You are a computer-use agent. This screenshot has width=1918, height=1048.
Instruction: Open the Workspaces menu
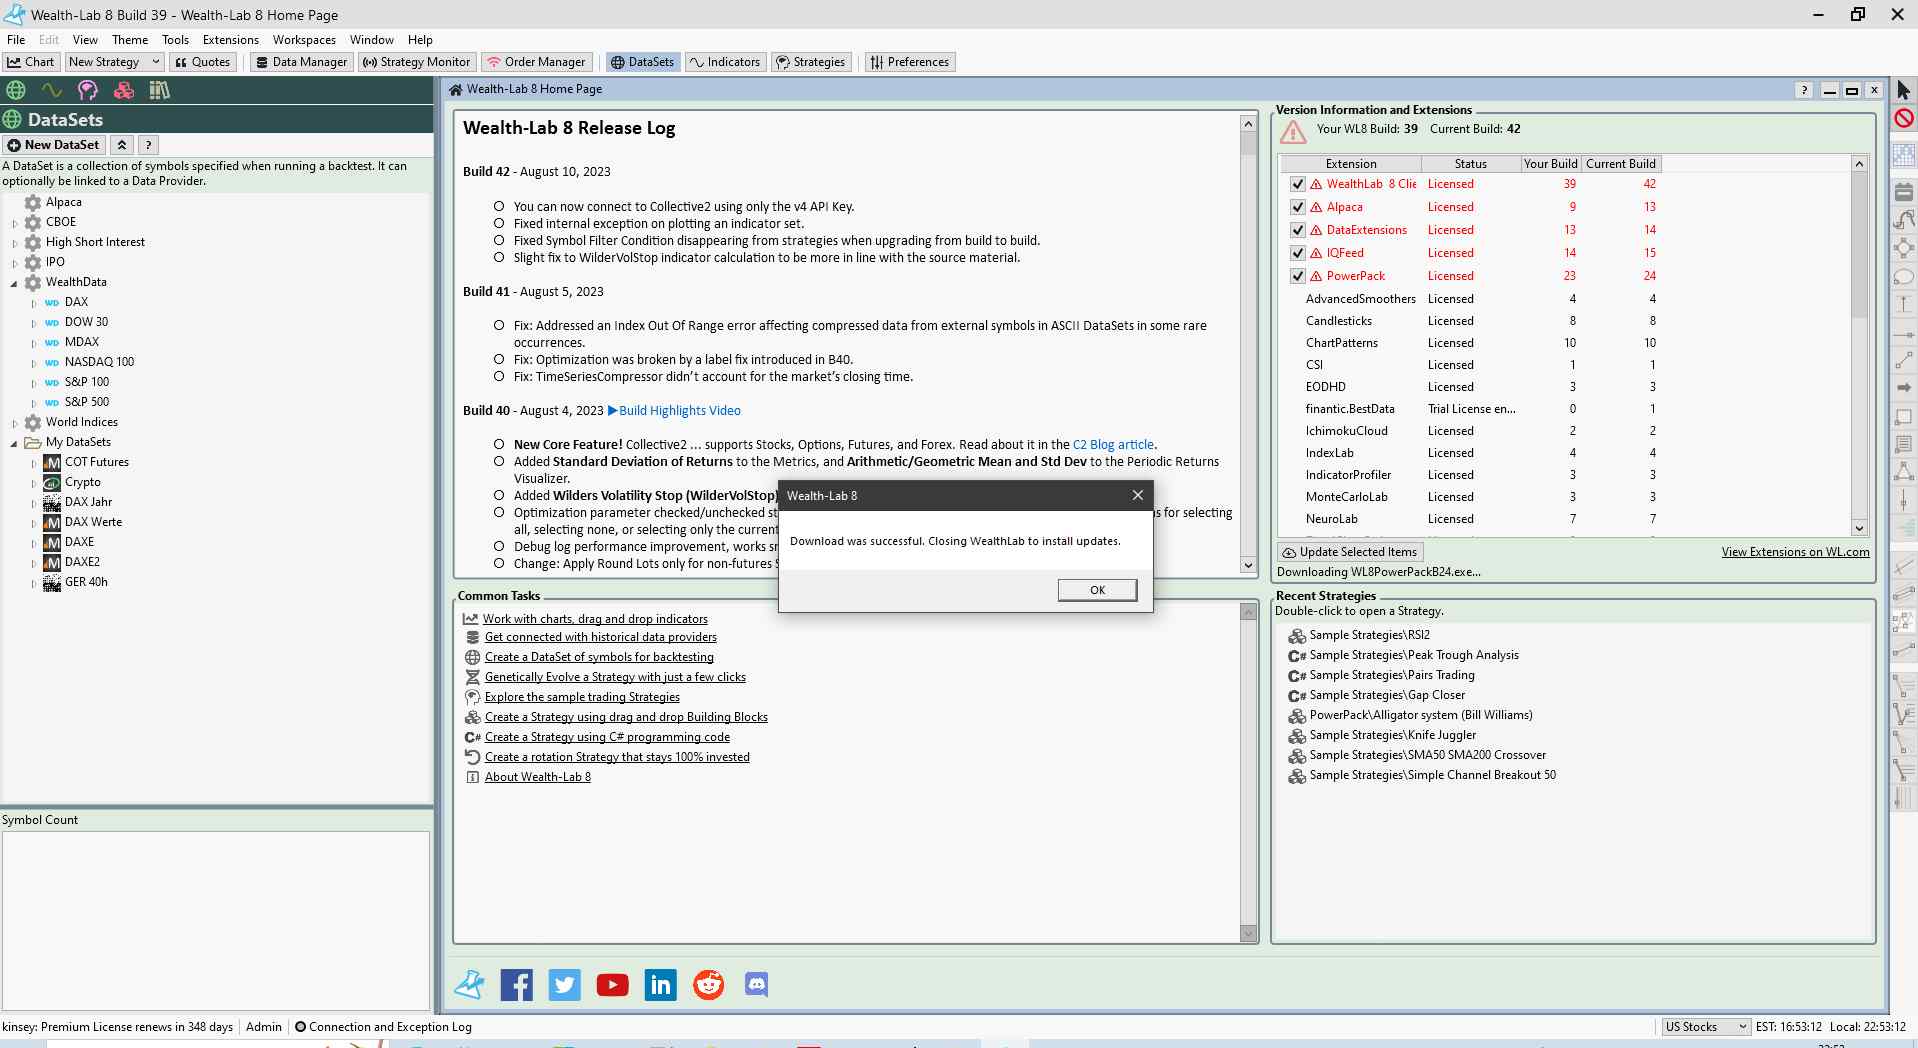[304, 40]
